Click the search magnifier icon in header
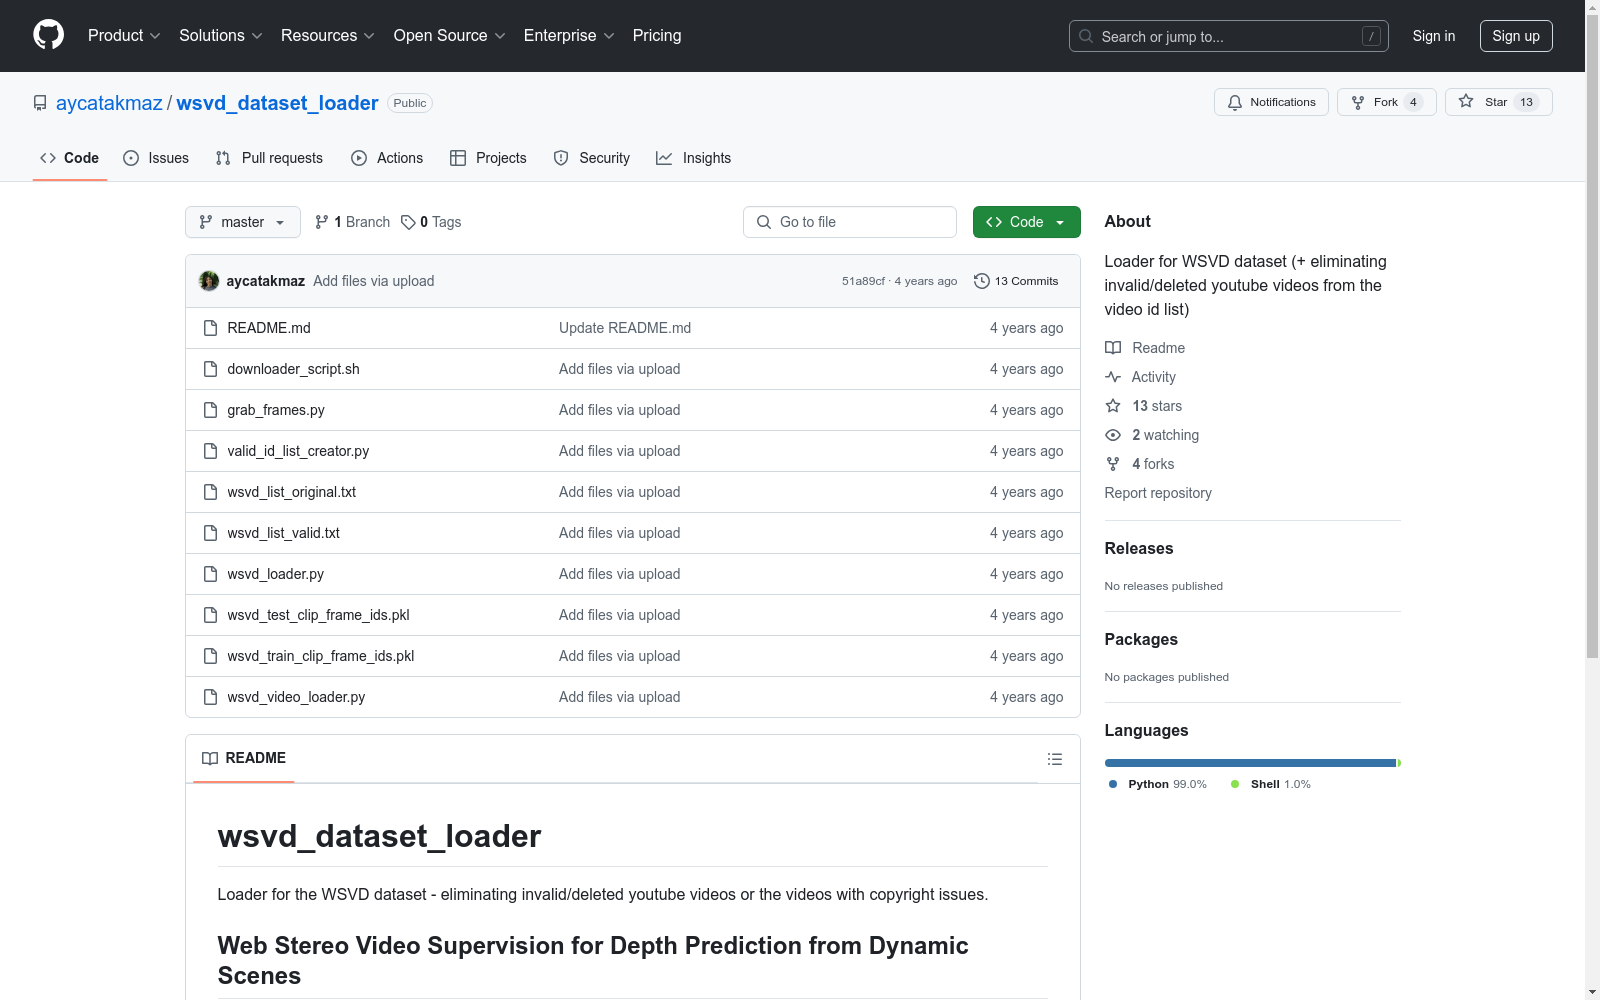The height and width of the screenshot is (1000, 1600). (x=1086, y=36)
